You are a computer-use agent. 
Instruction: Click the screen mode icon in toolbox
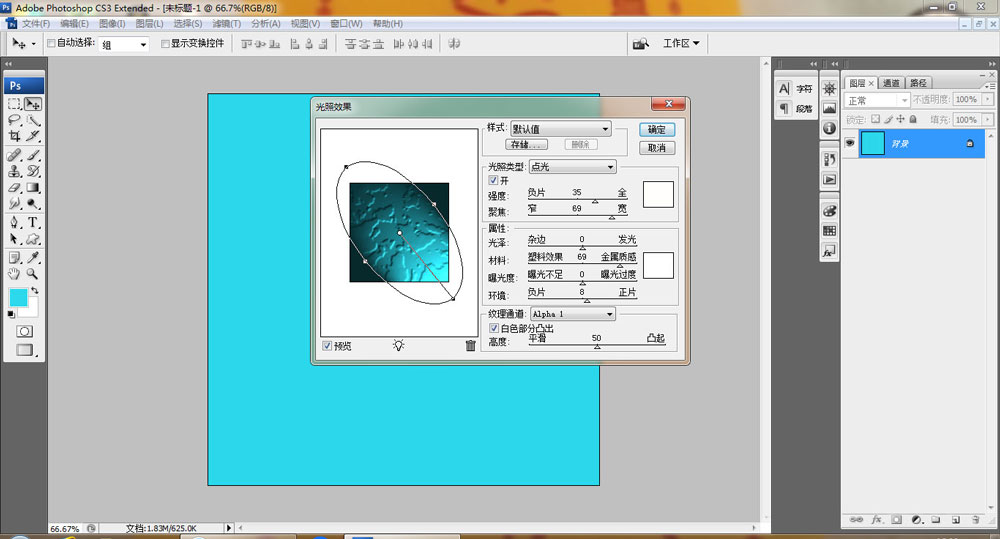25,350
